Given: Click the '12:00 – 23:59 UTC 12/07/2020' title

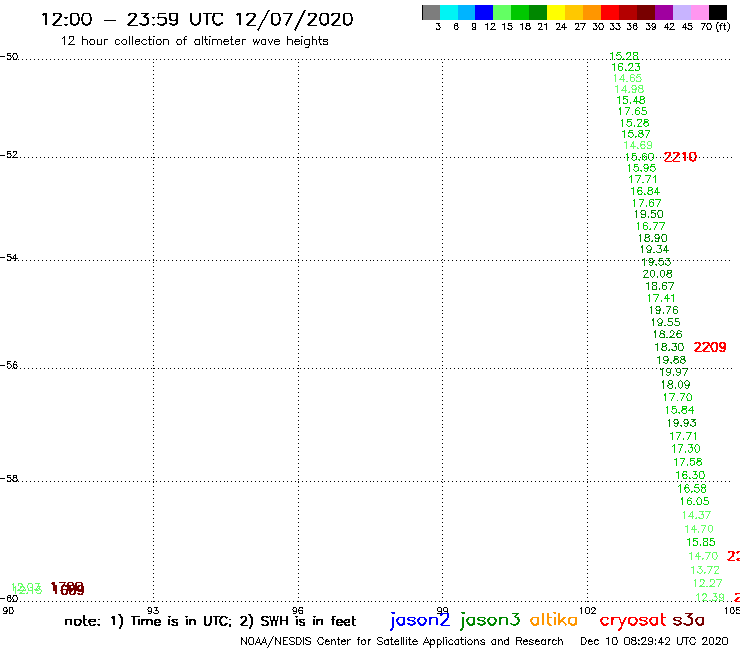Looking at the screenshot, I should pyautogui.click(x=197, y=19).
